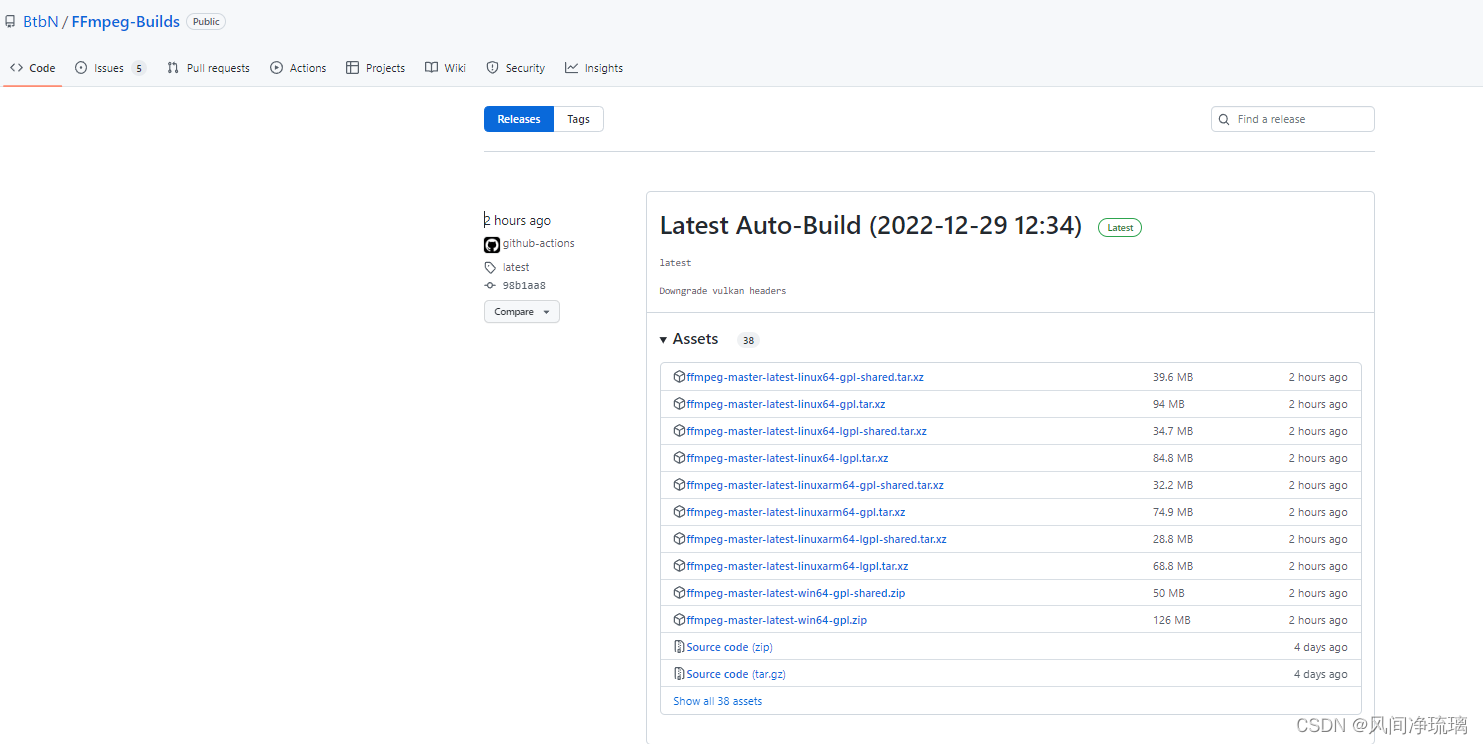Download ffmpeg-master-latest-win64-gpl.zip
Screen dimensions: 1483x744
[x=777, y=620]
